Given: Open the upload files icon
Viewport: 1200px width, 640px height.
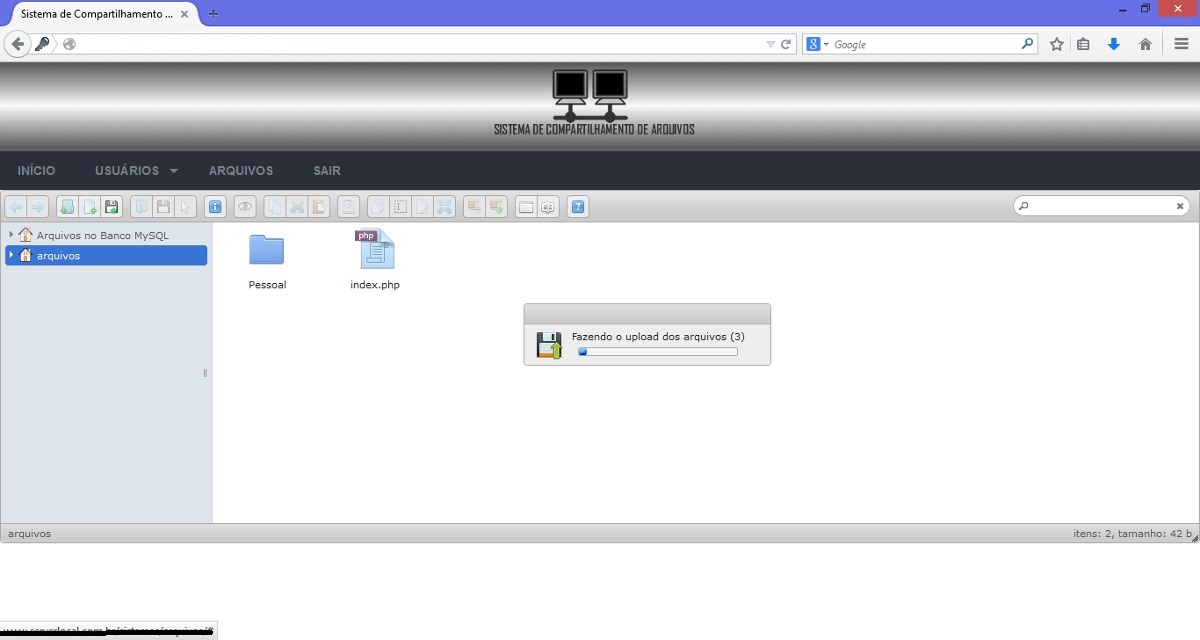Looking at the screenshot, I should tap(112, 207).
